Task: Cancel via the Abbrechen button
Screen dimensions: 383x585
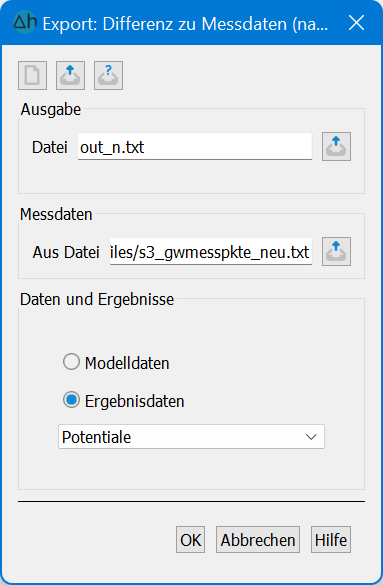Action: click(258, 540)
